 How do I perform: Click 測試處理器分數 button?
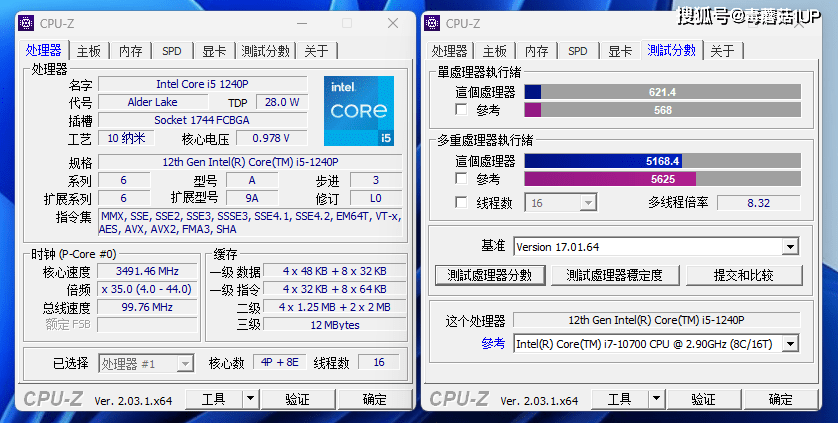tap(490, 275)
